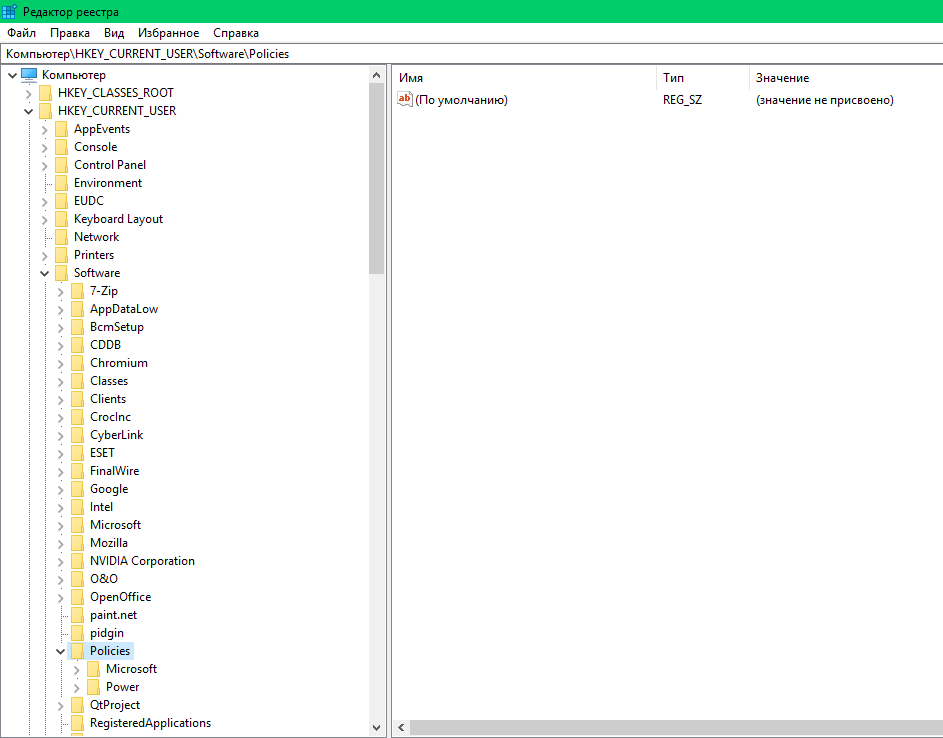Select the RegisteredApplications registry key
943x738 pixels.
click(x=150, y=723)
